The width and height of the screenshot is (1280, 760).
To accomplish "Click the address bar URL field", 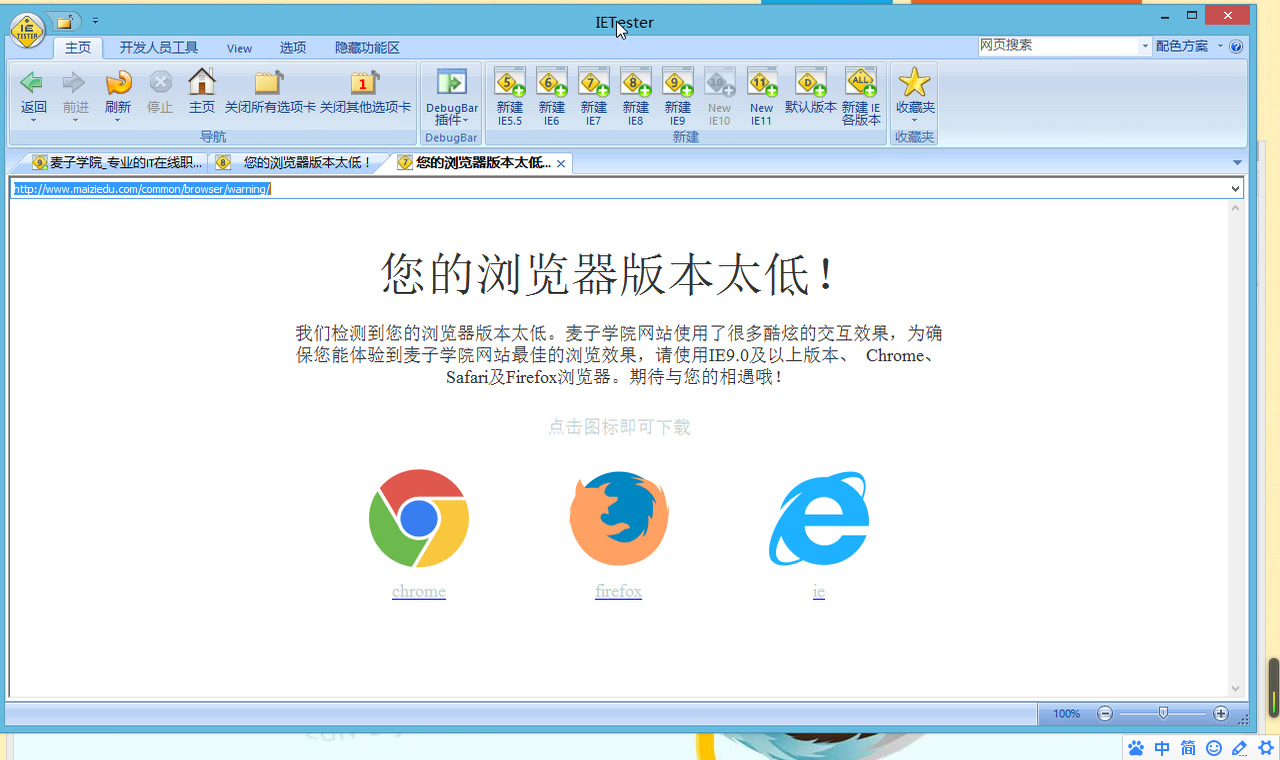I will pos(620,189).
